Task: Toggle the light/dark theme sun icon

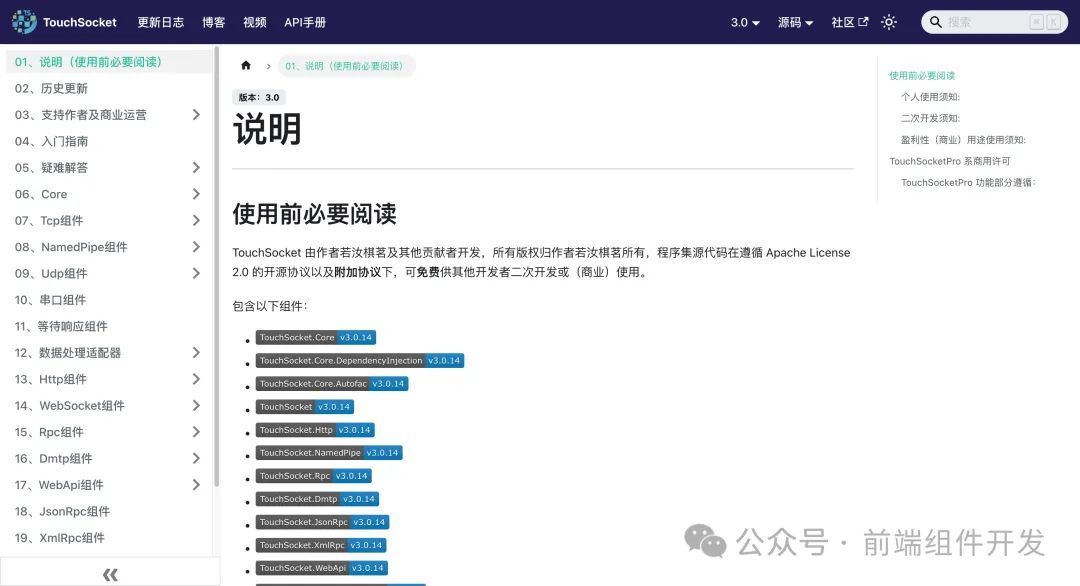Action: (889, 22)
